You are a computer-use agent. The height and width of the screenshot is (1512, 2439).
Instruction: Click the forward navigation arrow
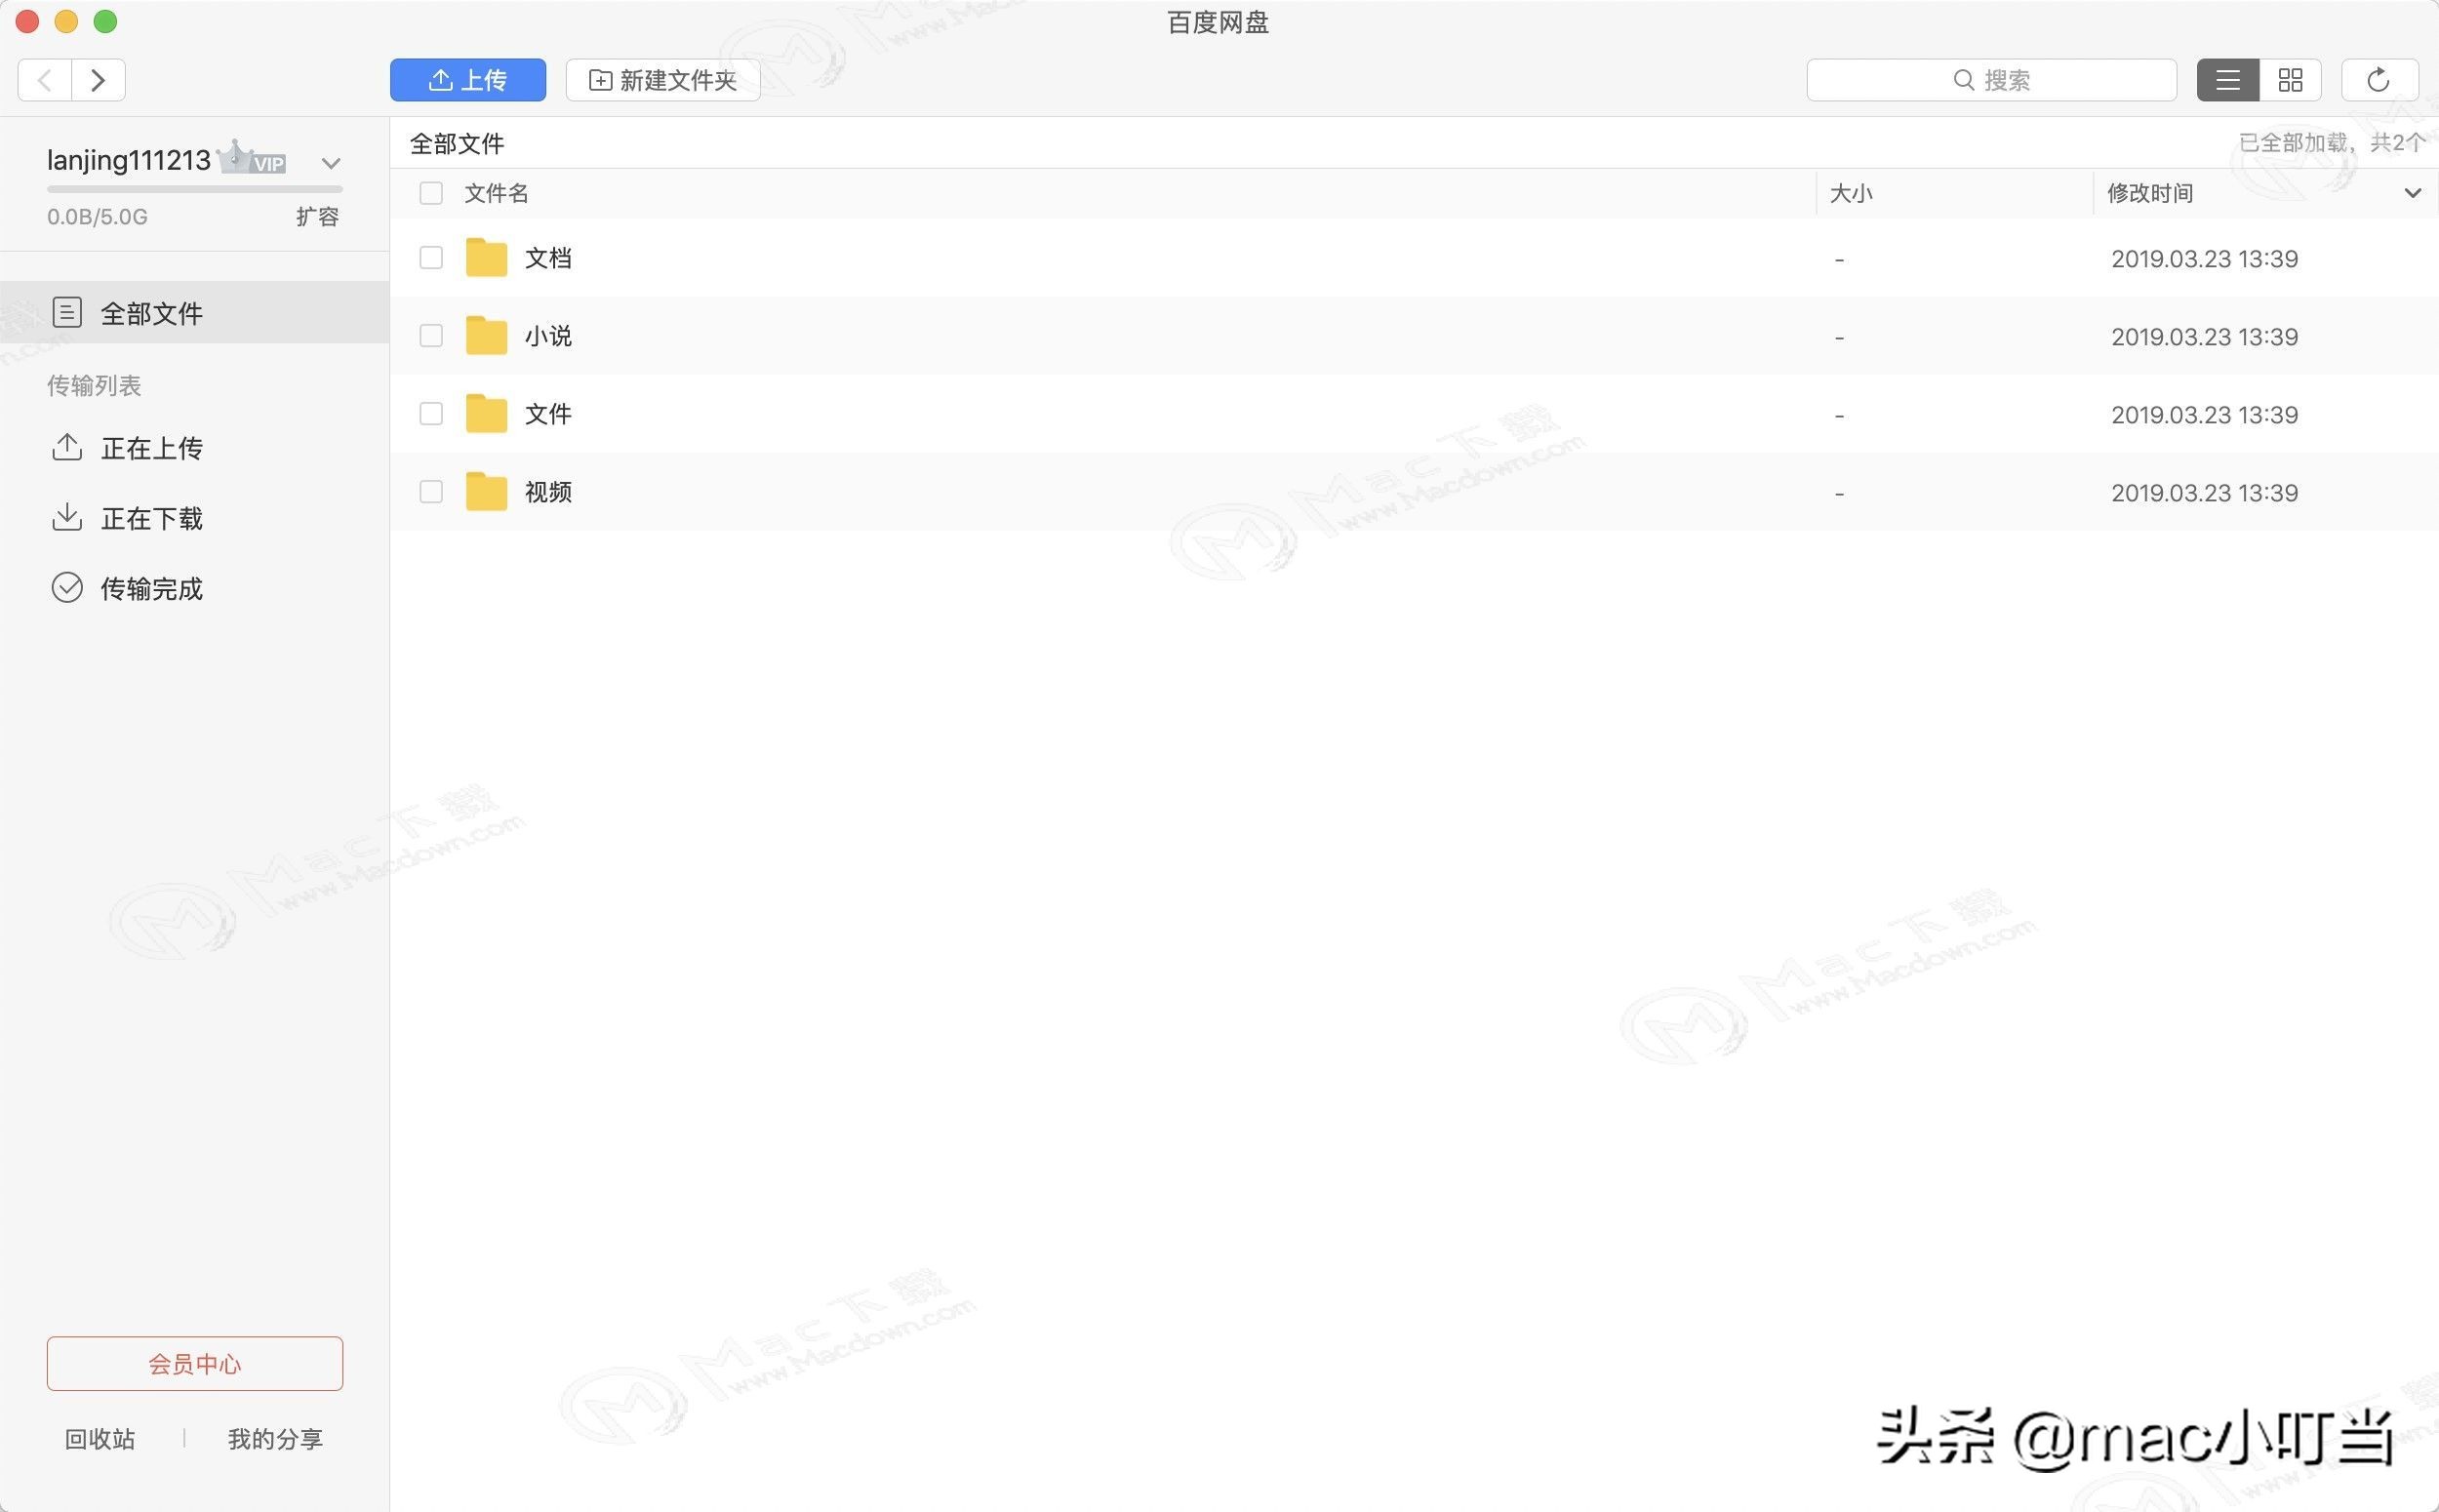(98, 79)
